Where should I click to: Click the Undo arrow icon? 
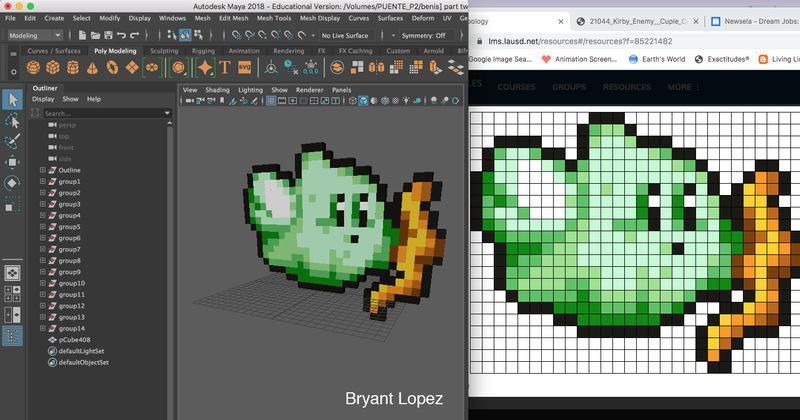pos(120,35)
